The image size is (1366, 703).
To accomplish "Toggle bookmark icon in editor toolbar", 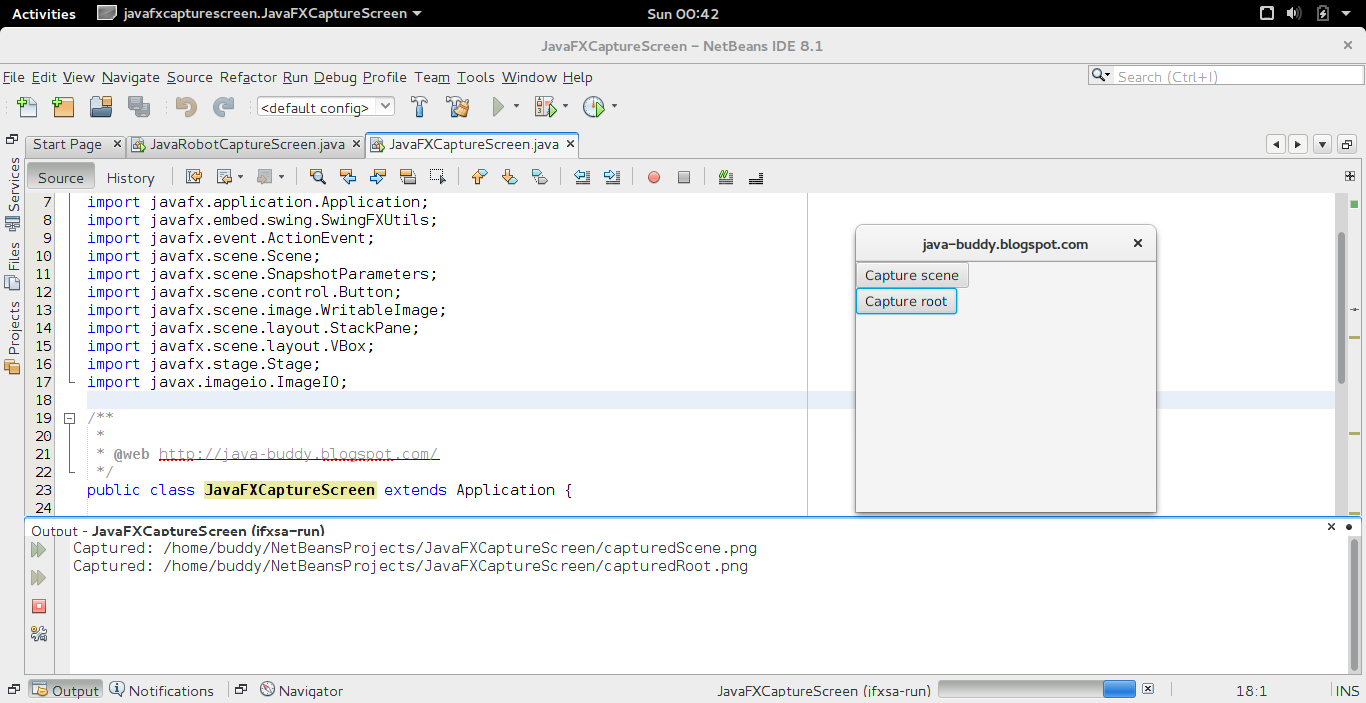I will point(539,177).
